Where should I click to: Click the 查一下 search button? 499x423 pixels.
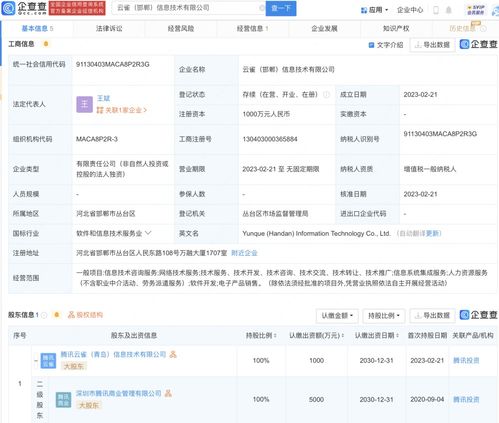[281, 8]
